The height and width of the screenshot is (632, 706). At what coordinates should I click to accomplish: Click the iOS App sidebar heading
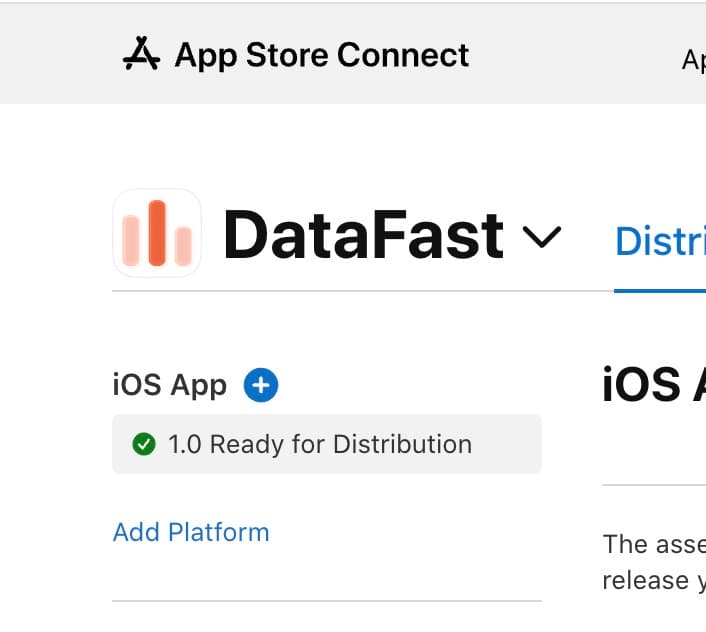(x=170, y=385)
